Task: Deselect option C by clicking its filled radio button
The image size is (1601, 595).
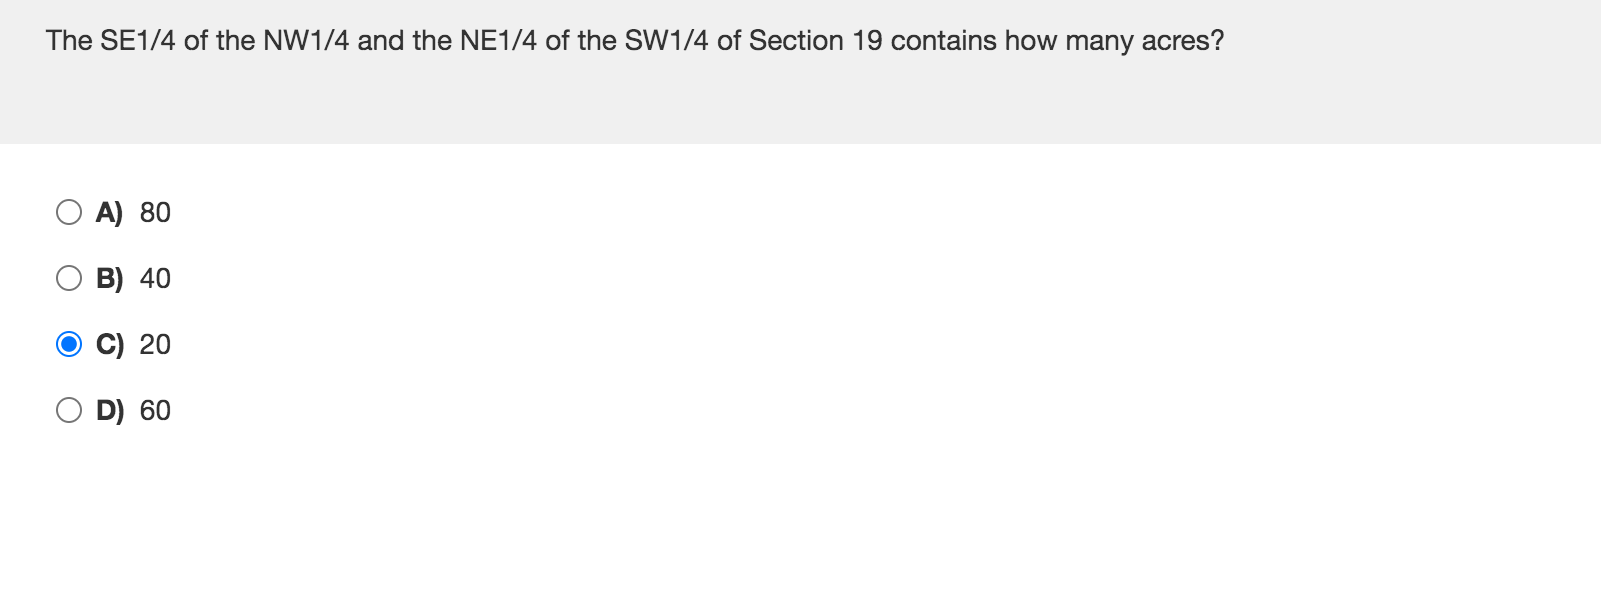Action: (x=70, y=344)
